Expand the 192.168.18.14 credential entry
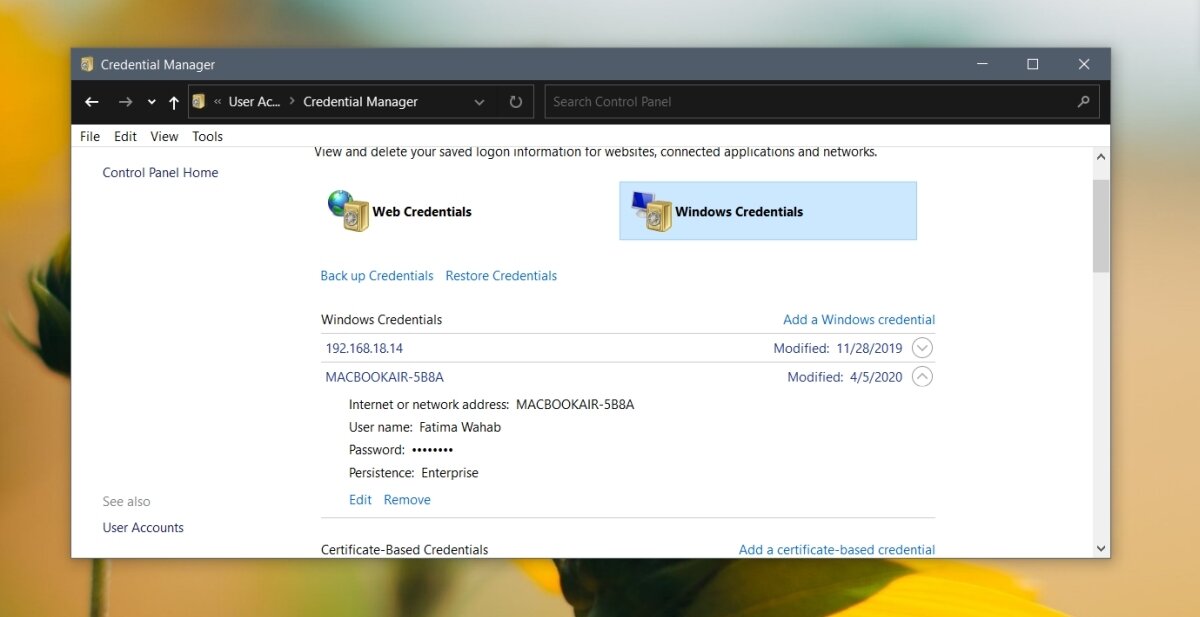The image size is (1200, 617). tap(921, 347)
